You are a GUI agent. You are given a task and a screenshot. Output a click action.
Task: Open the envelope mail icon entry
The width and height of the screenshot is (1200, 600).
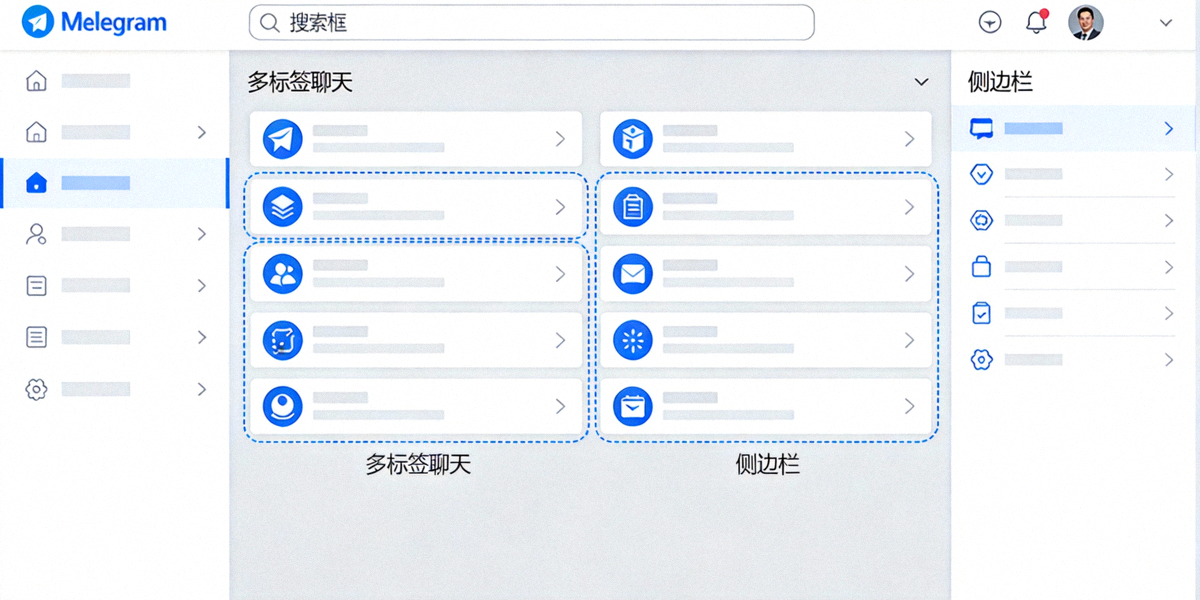click(632, 273)
